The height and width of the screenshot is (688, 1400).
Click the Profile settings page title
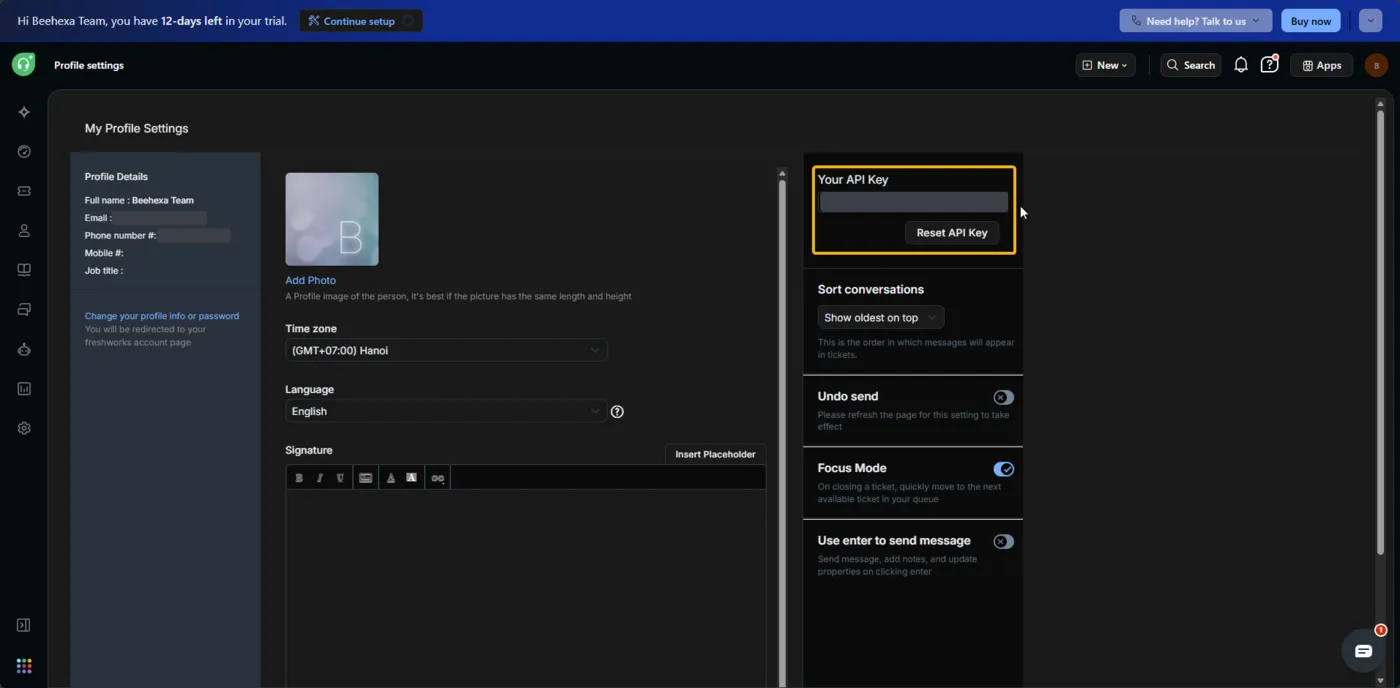point(89,65)
